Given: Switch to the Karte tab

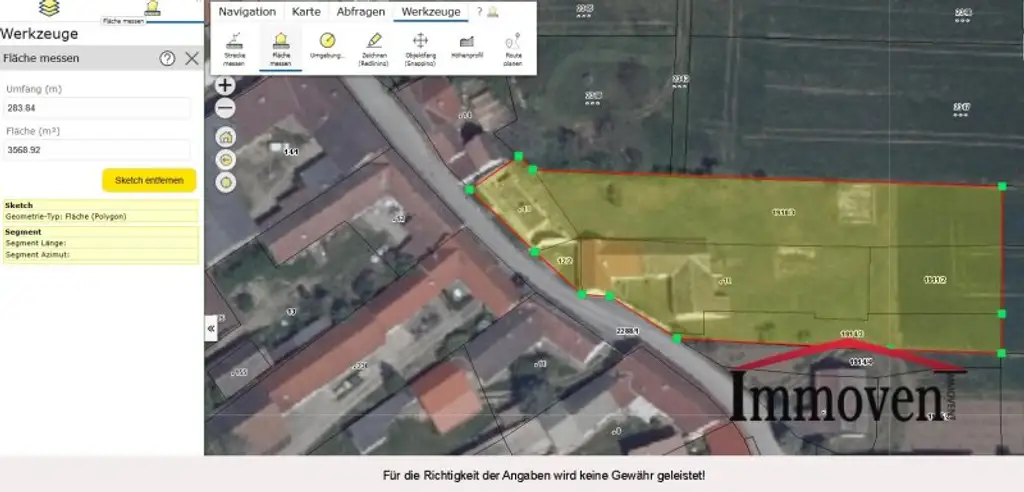Looking at the screenshot, I should (x=306, y=12).
